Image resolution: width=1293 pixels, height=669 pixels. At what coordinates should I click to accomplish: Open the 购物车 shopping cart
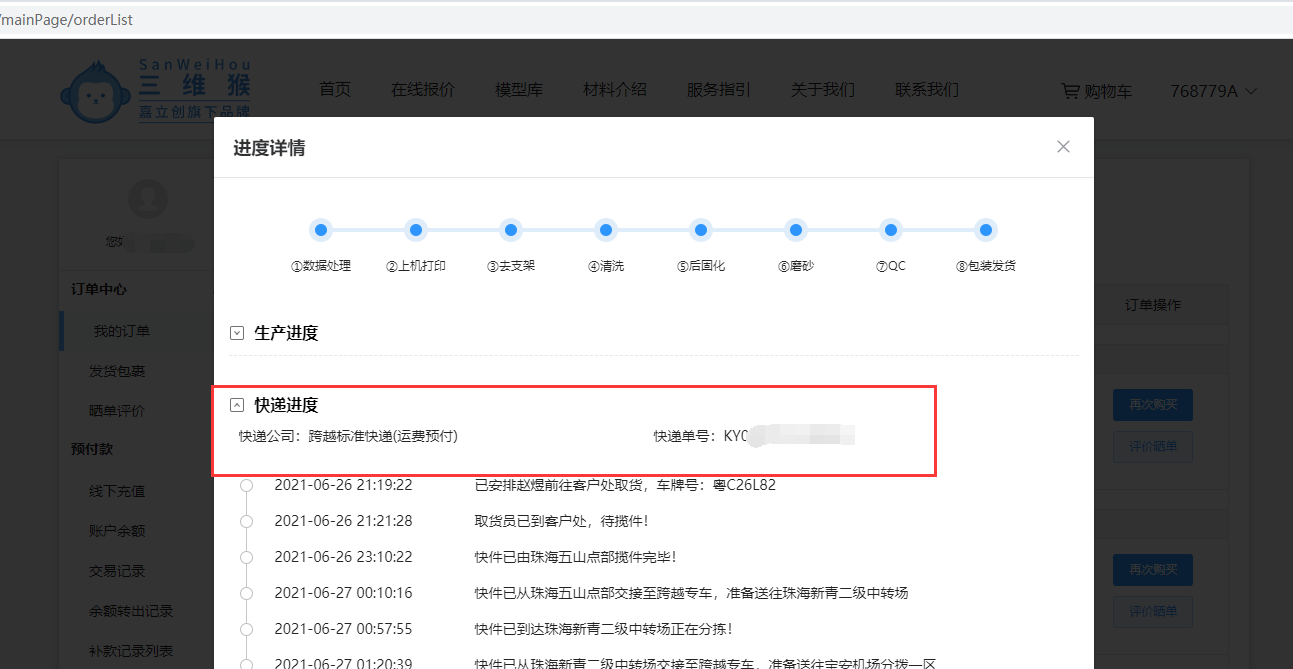pos(1096,91)
